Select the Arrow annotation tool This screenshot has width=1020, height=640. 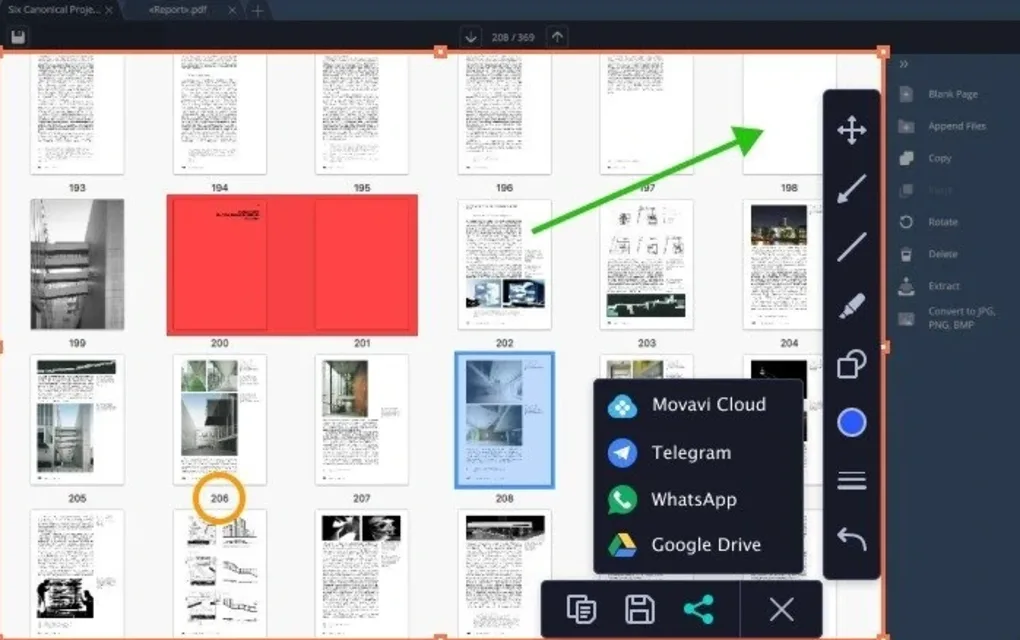[x=851, y=189]
